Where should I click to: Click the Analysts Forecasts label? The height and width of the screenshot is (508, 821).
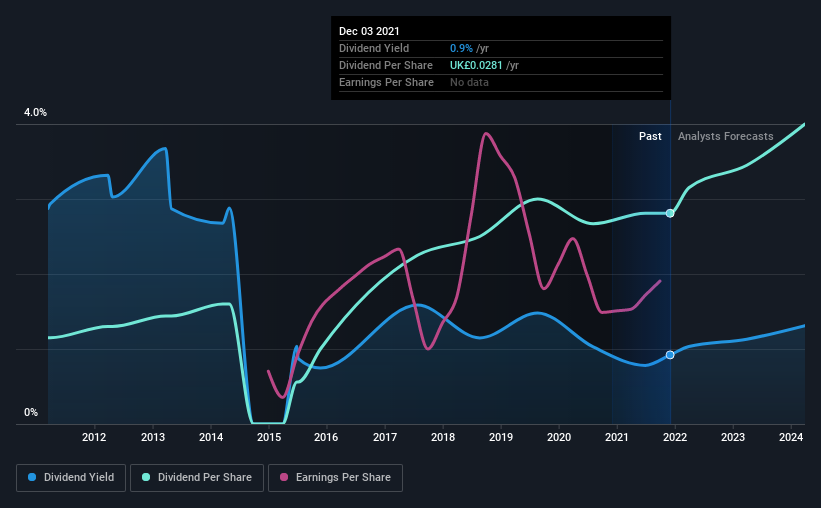pyautogui.click(x=726, y=136)
